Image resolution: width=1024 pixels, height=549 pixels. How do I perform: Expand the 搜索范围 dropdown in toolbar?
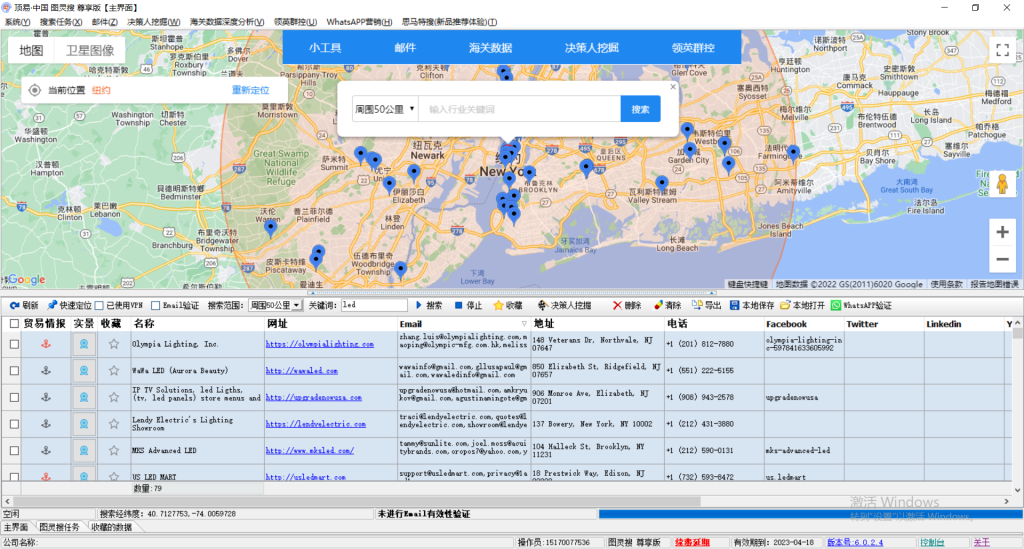(x=296, y=306)
